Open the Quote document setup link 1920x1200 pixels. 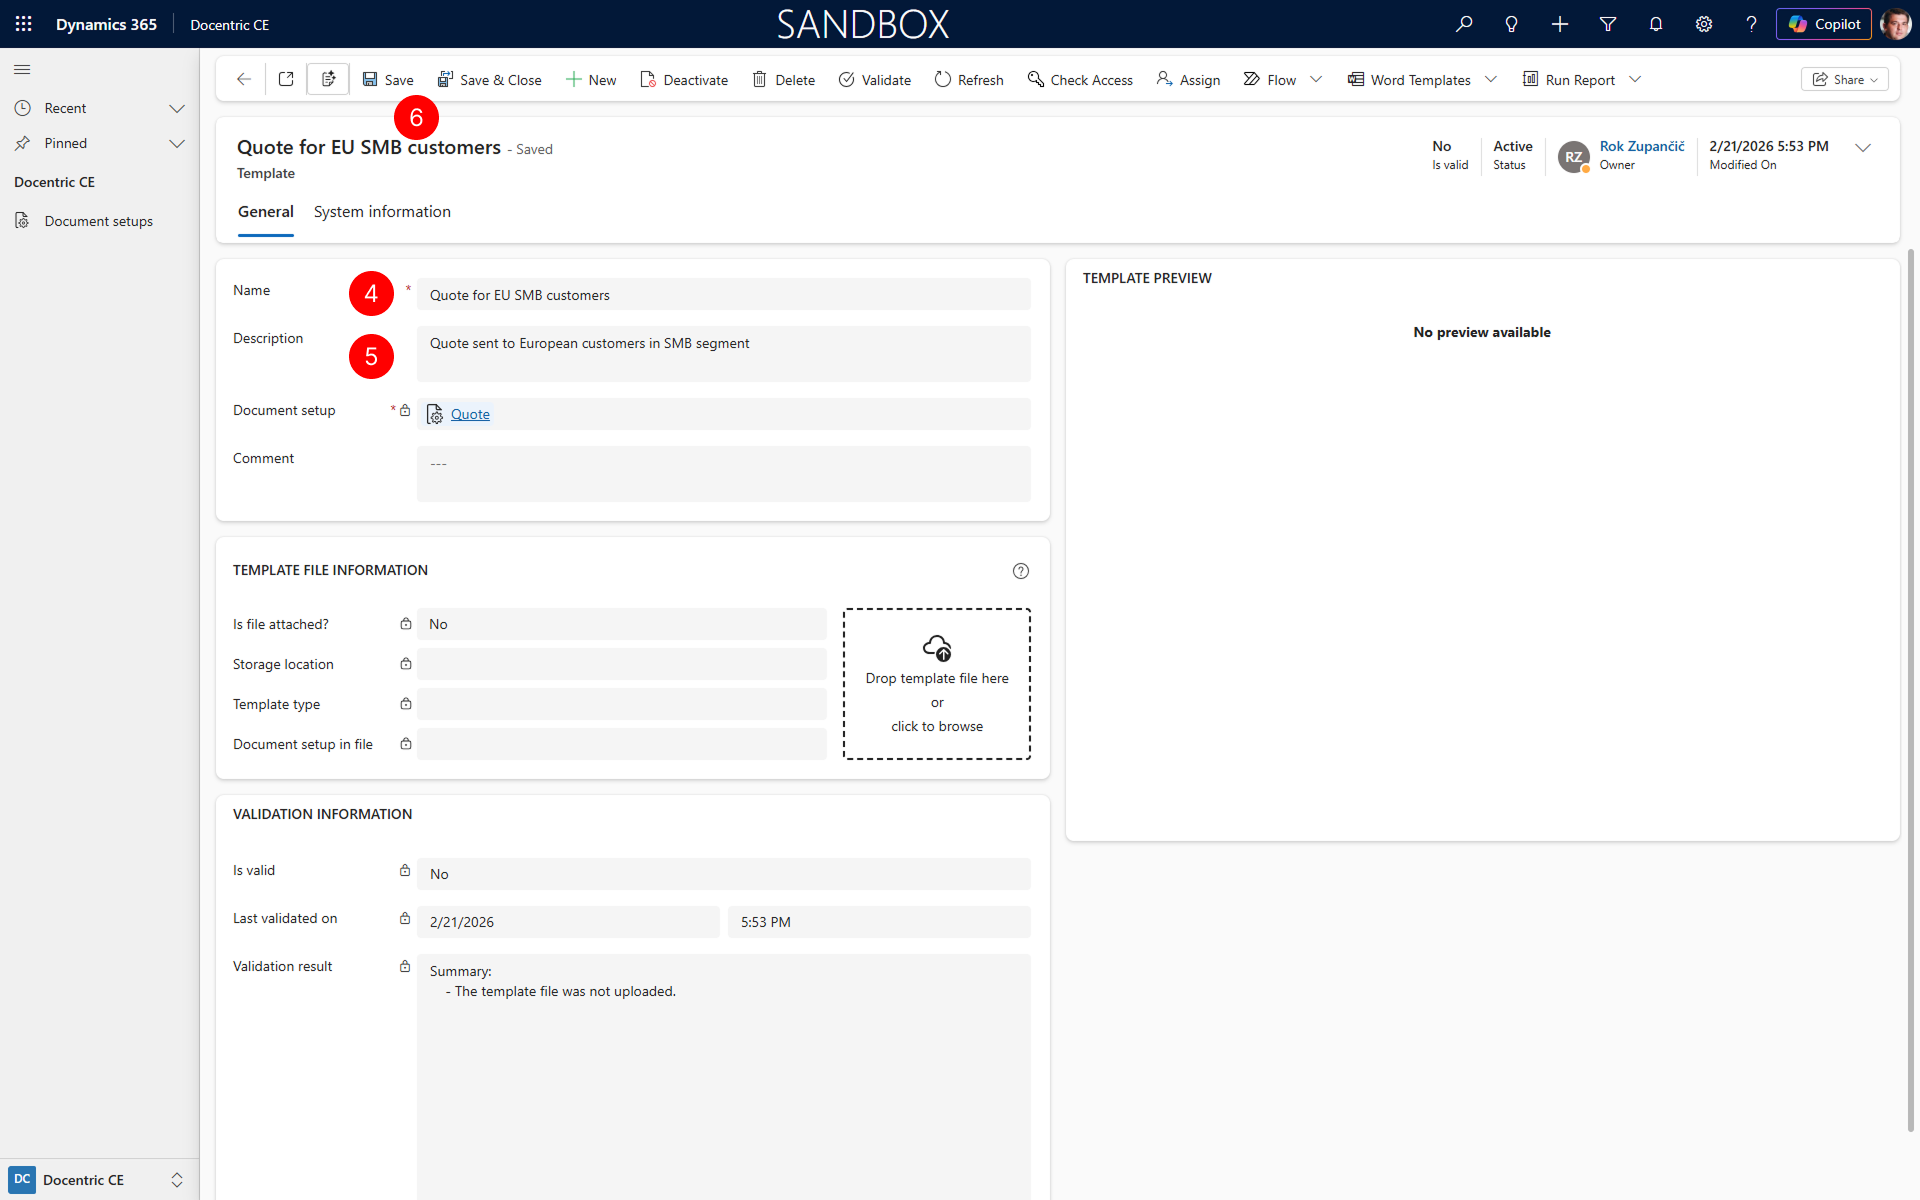[470, 414]
